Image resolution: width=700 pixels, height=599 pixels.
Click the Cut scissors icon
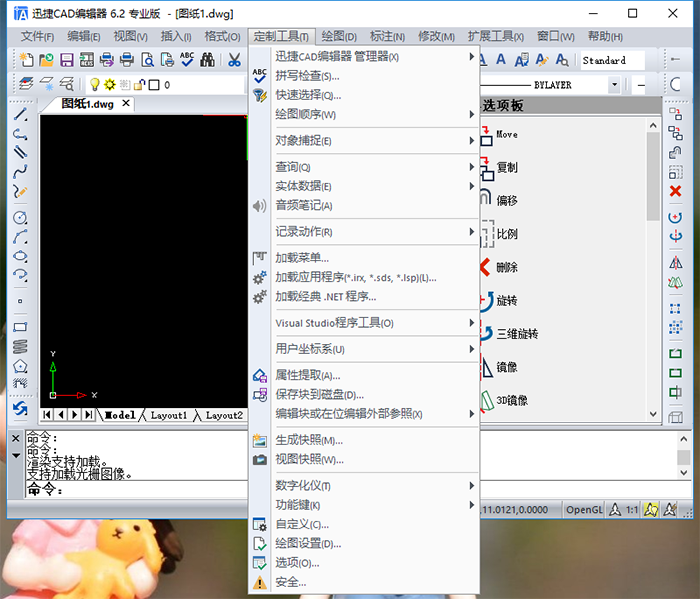pyautogui.click(x=234, y=60)
